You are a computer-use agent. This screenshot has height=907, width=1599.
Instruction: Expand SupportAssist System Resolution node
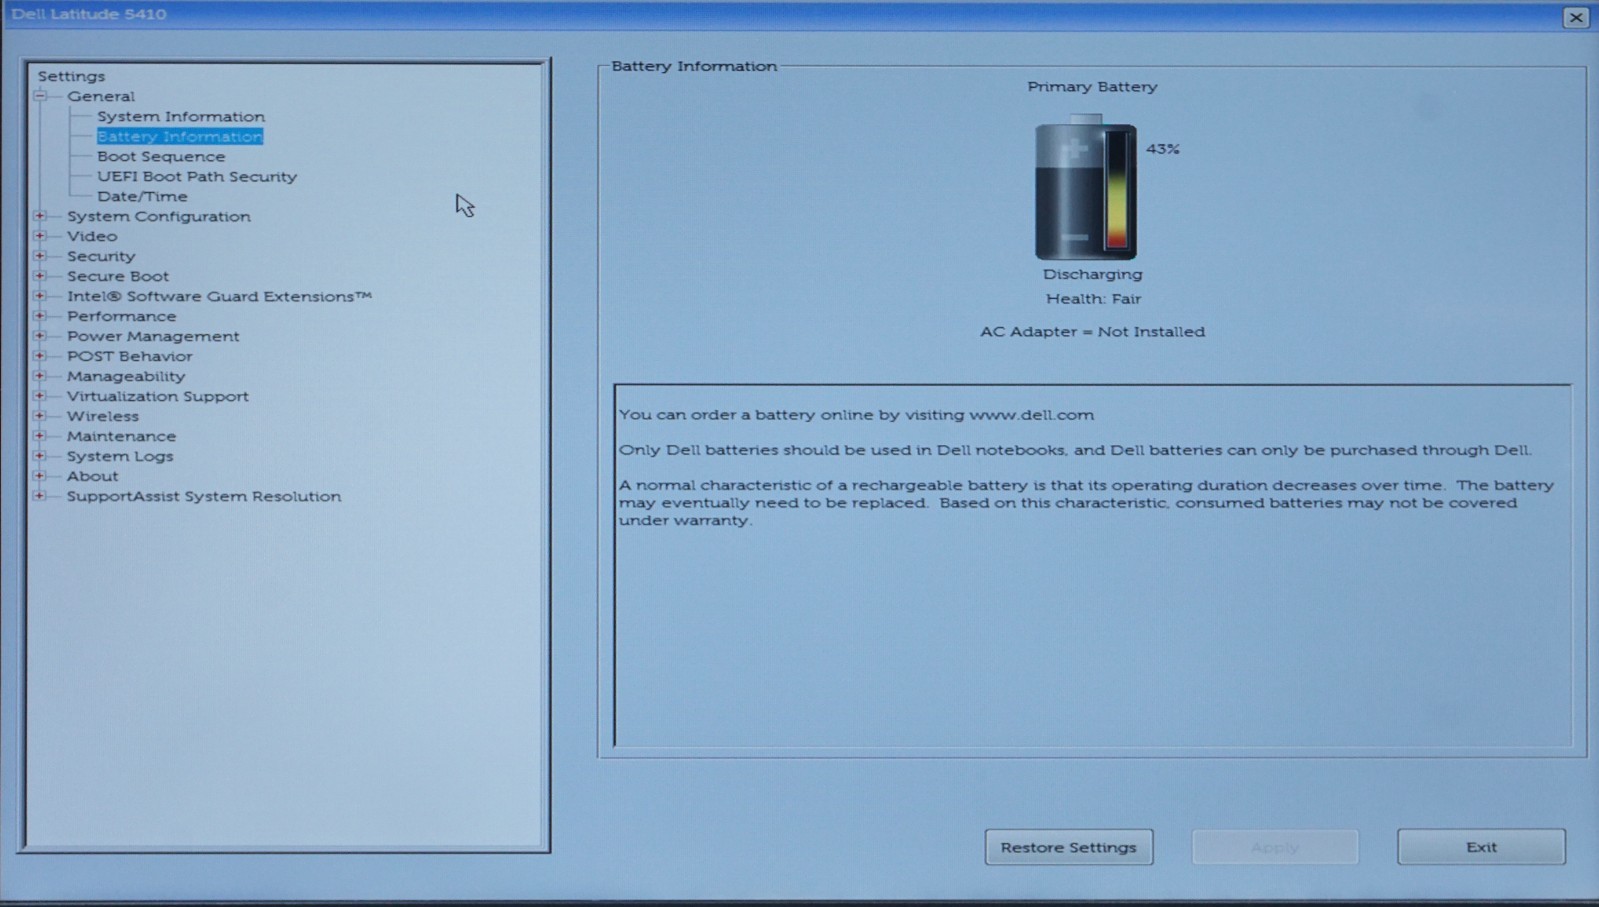coord(40,496)
